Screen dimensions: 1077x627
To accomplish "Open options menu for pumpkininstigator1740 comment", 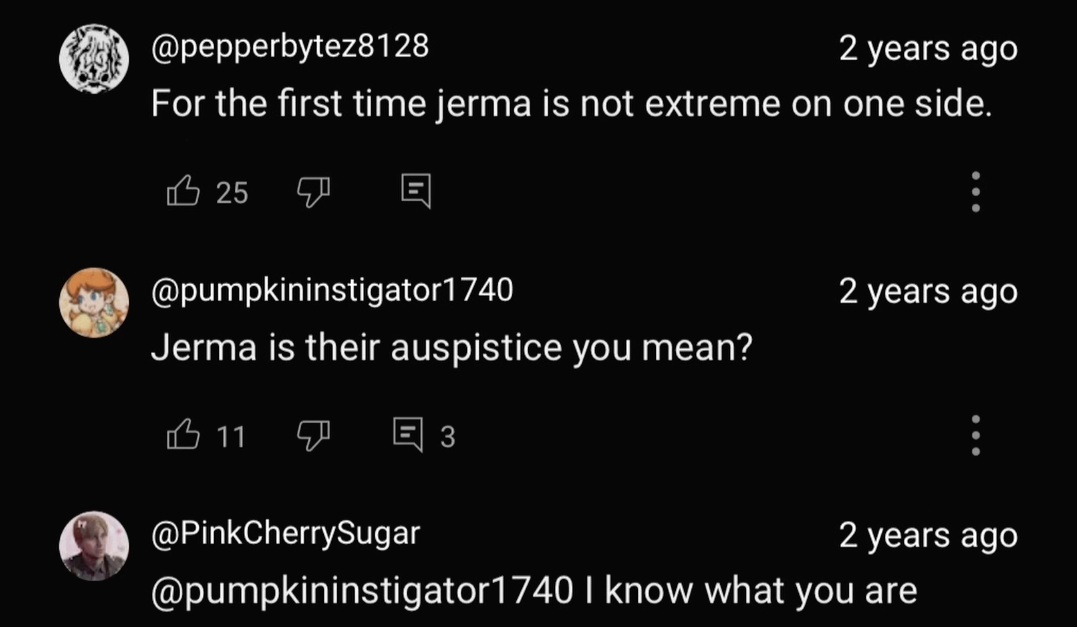I will [x=977, y=436].
